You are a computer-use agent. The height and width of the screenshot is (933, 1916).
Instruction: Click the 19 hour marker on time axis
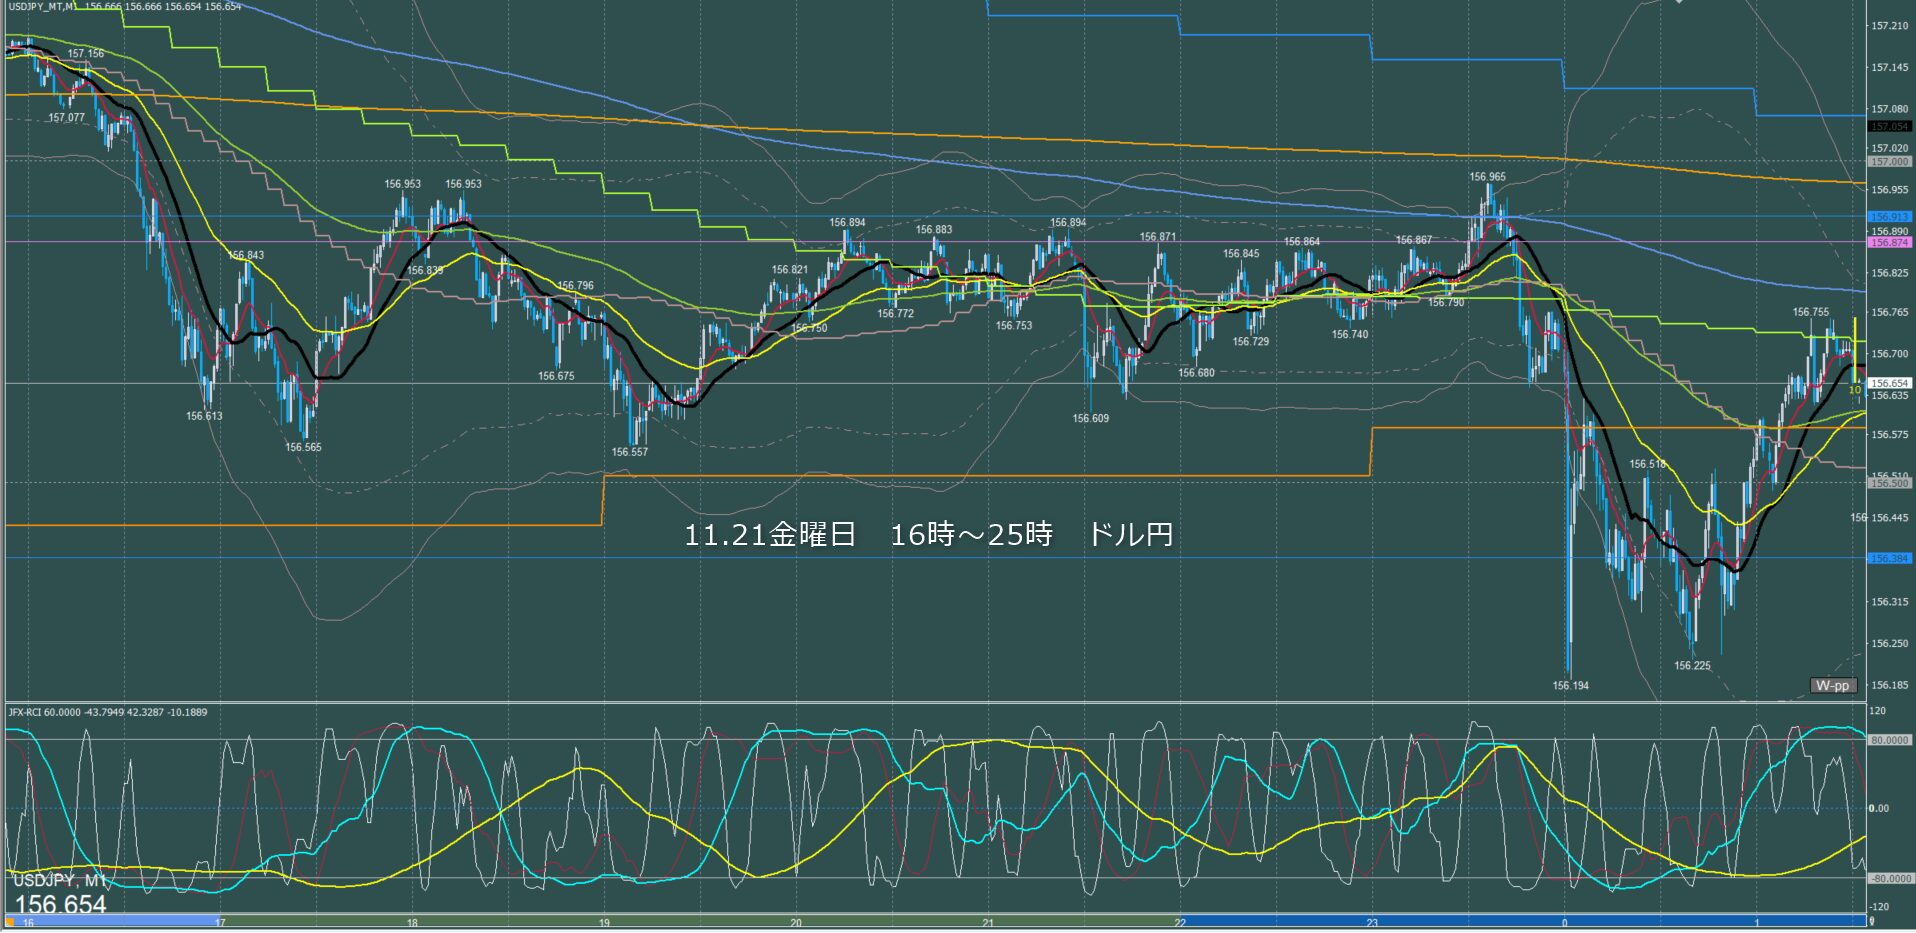coord(604,922)
